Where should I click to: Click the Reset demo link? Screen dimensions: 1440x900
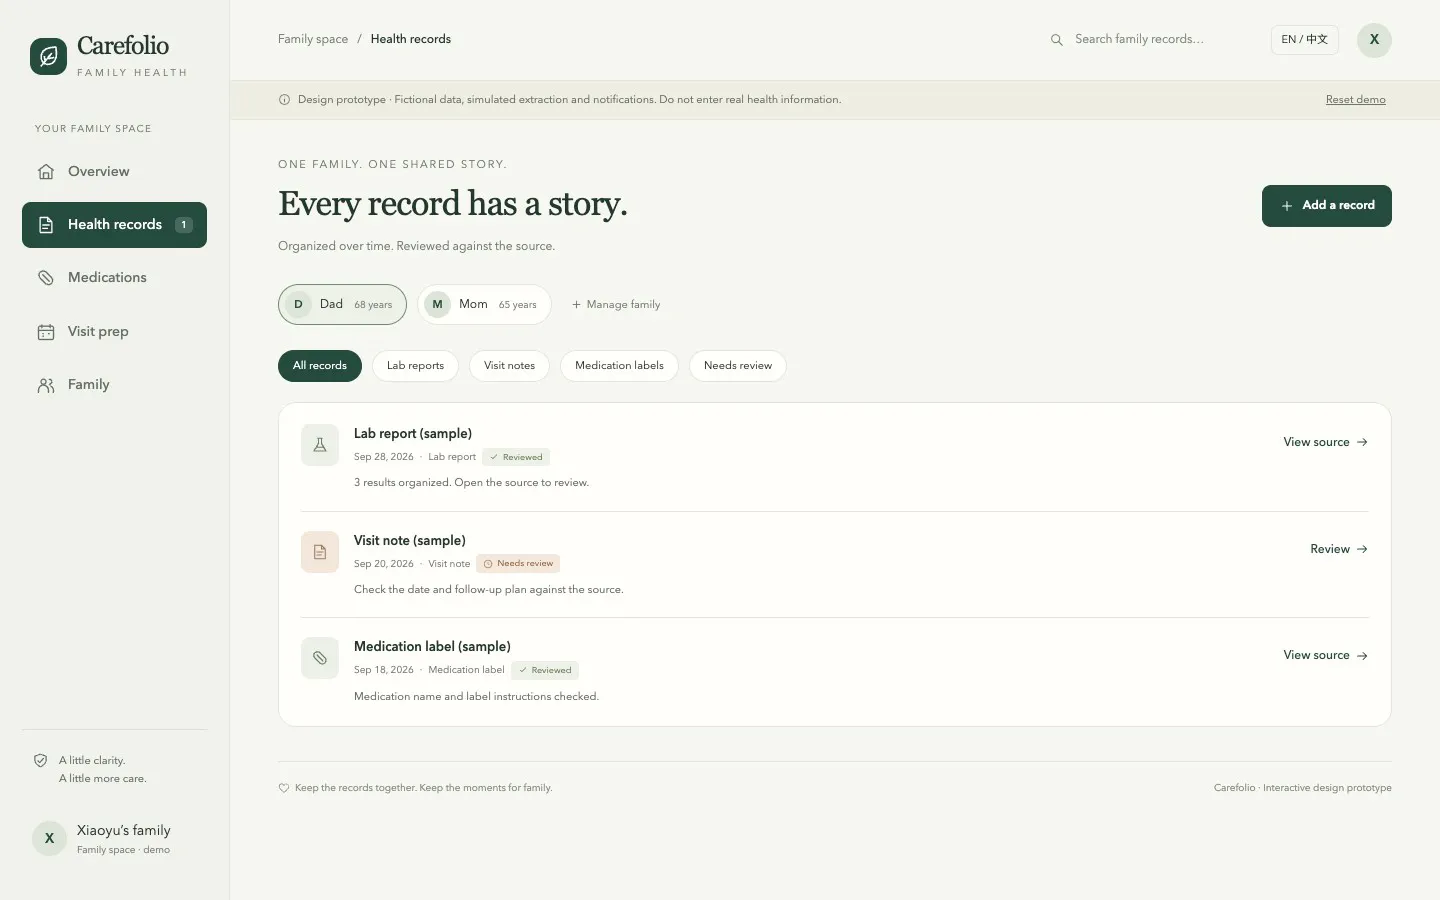tap(1355, 100)
